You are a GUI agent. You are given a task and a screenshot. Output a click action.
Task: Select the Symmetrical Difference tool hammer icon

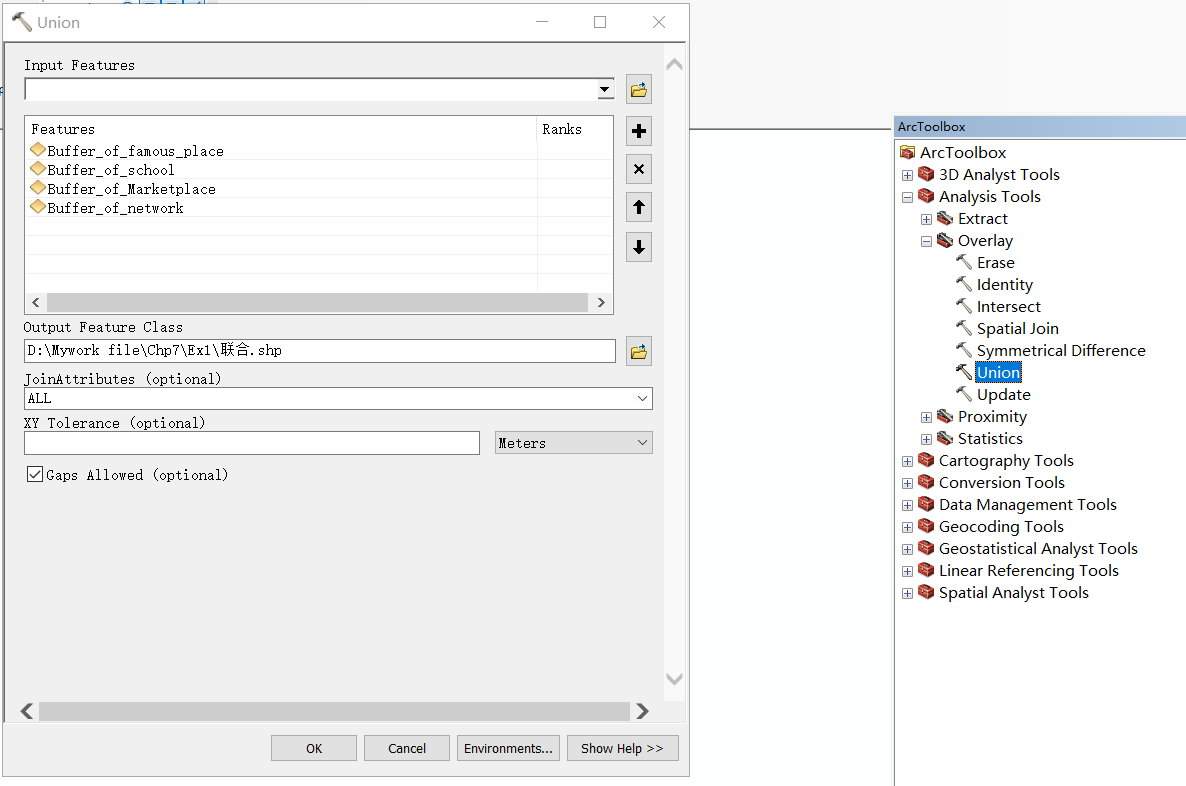pos(964,350)
